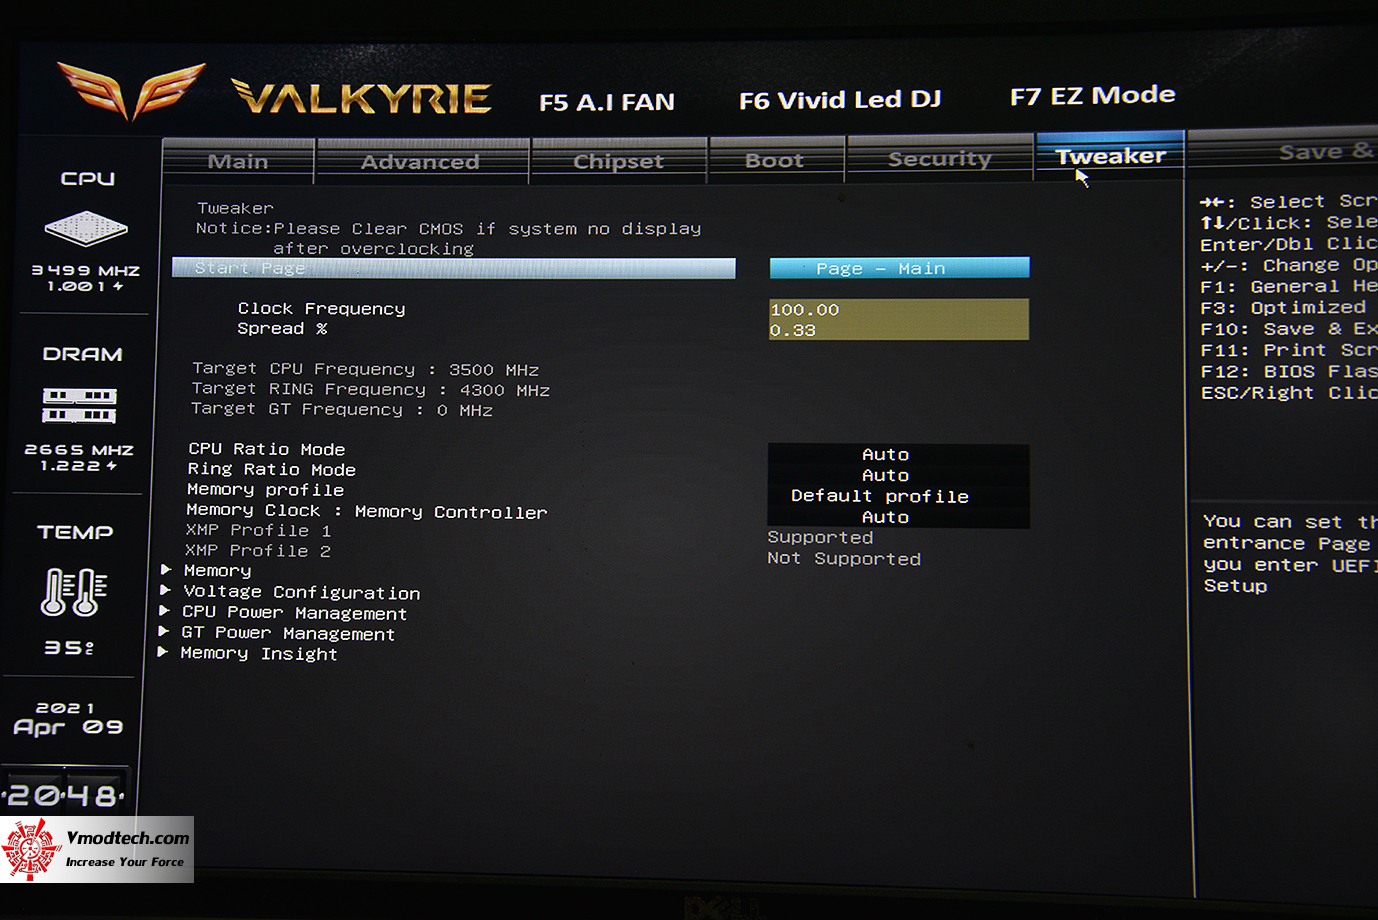Open the Page - Main dropdown value
Image resolution: width=1378 pixels, height=920 pixels.
pos(899,268)
